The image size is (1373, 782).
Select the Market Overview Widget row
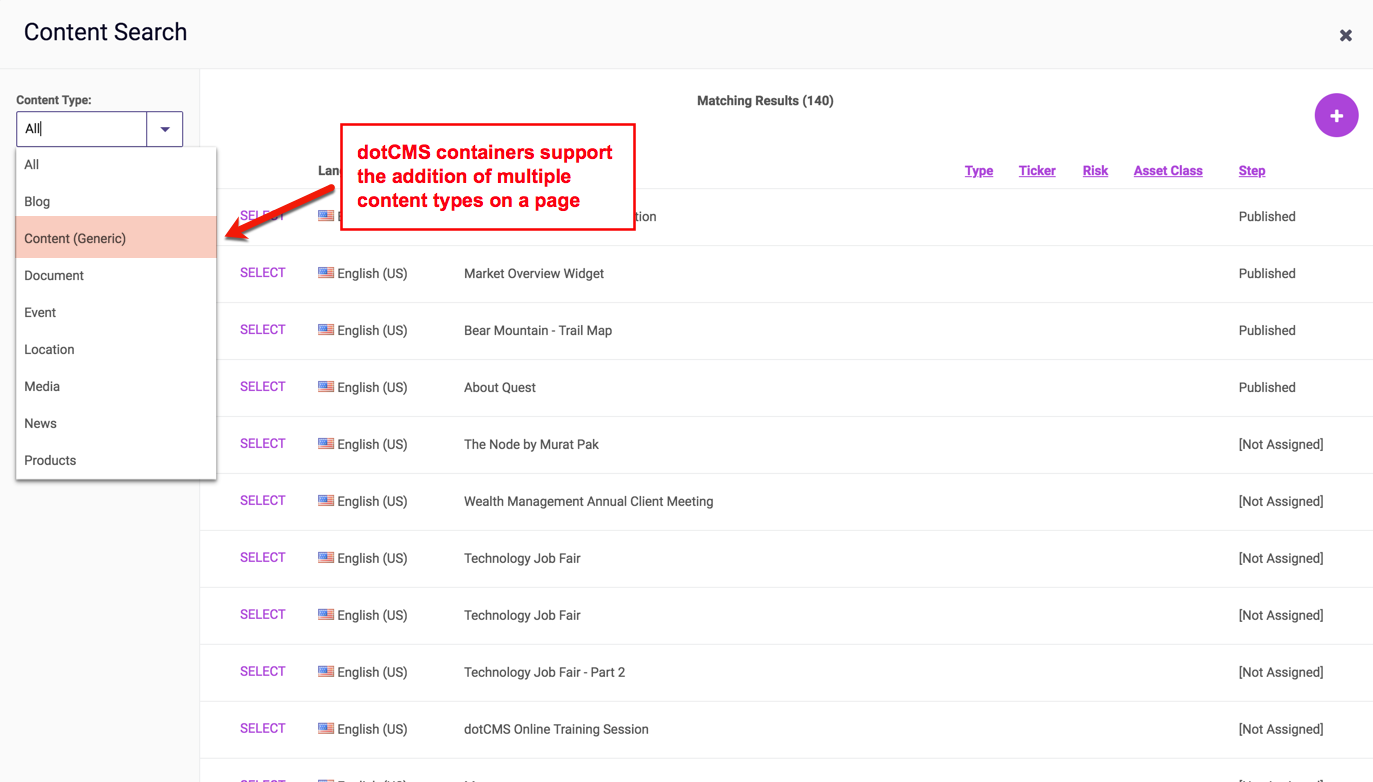pos(262,273)
